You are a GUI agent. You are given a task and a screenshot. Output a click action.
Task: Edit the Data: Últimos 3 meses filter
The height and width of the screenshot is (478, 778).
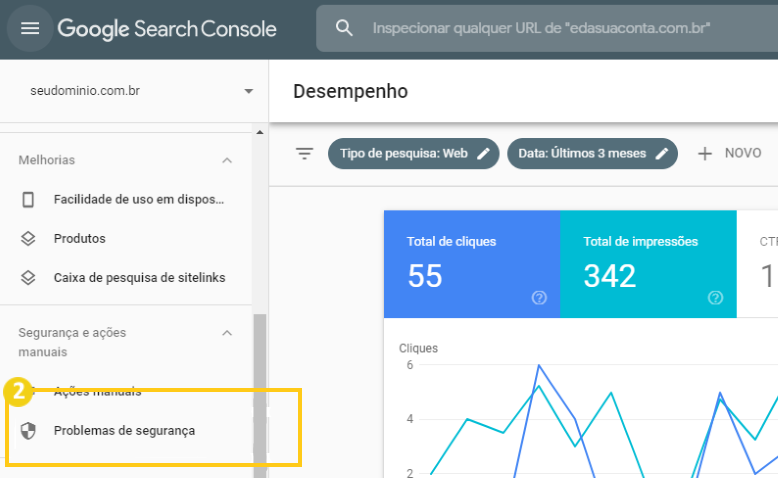(x=592, y=153)
